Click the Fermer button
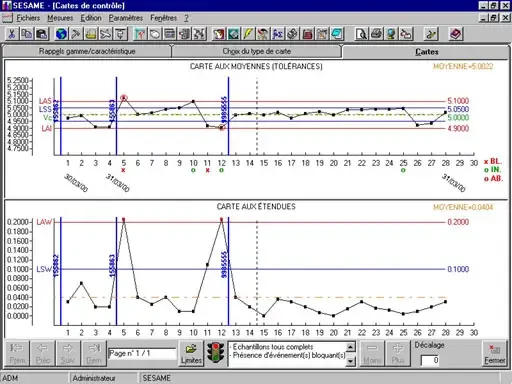Viewport: 512px width, 384px height. coord(495,354)
